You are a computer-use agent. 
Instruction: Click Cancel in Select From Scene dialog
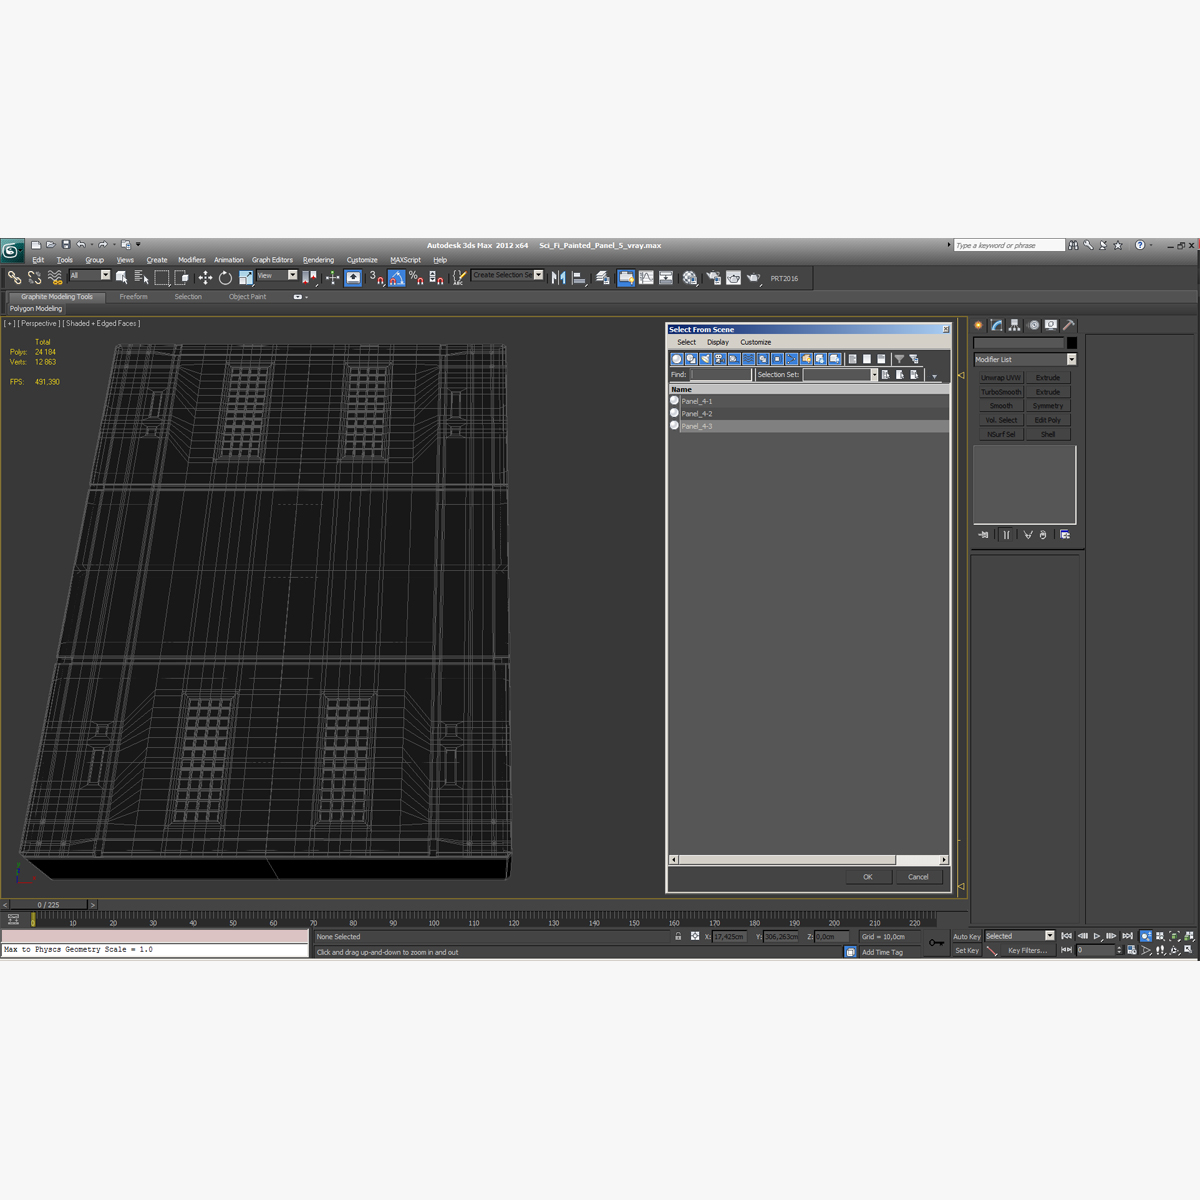(x=918, y=877)
